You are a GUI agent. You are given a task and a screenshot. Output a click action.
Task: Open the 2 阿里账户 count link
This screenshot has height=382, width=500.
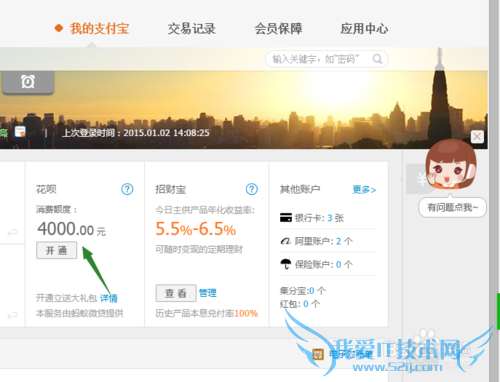pos(338,241)
